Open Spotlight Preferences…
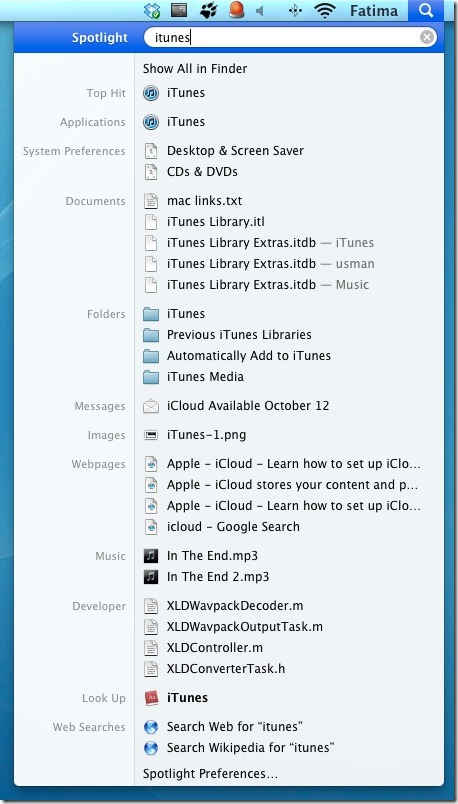The image size is (458, 804). pos(210,773)
